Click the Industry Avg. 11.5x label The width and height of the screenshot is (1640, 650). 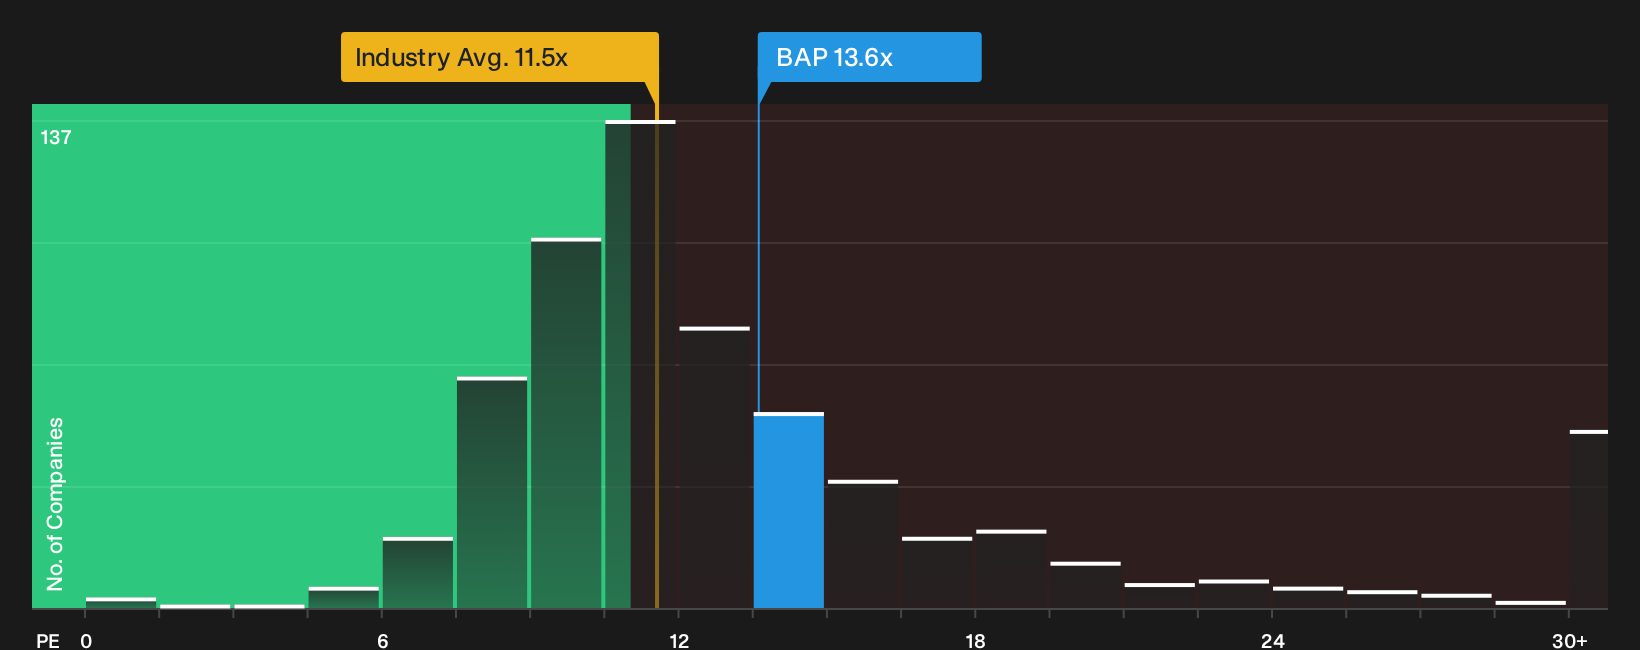click(500, 57)
